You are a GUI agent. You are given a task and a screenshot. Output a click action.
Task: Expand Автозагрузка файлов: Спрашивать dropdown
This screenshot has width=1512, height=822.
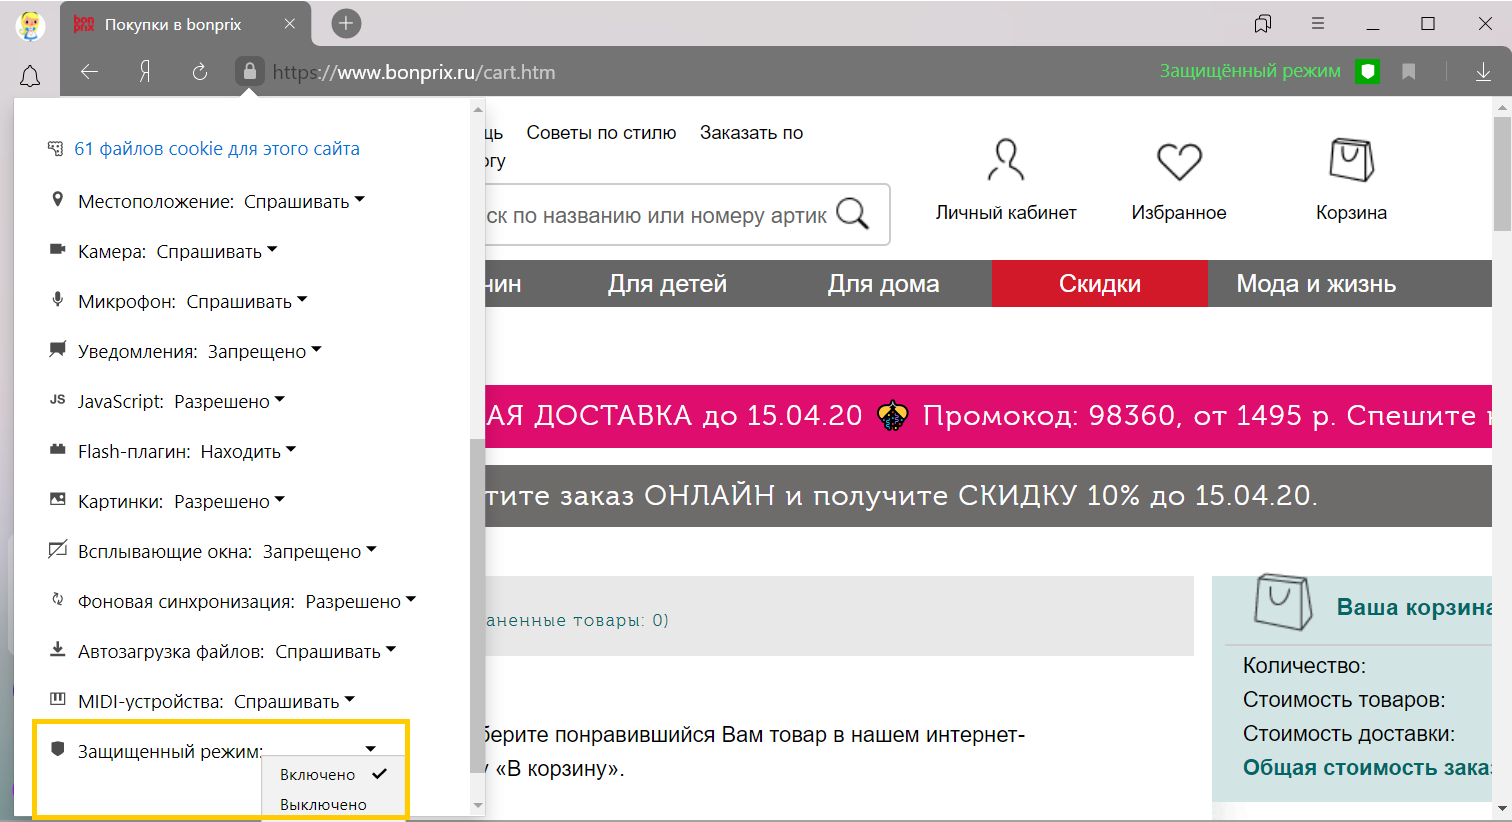[336, 651]
